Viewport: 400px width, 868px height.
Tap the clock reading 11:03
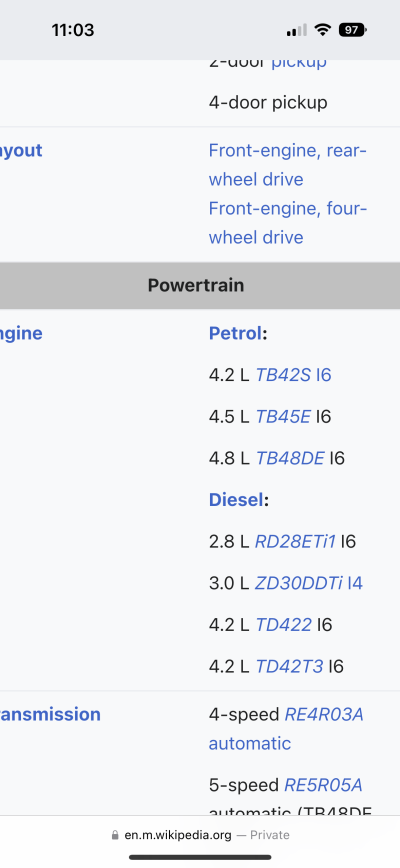click(x=73, y=30)
